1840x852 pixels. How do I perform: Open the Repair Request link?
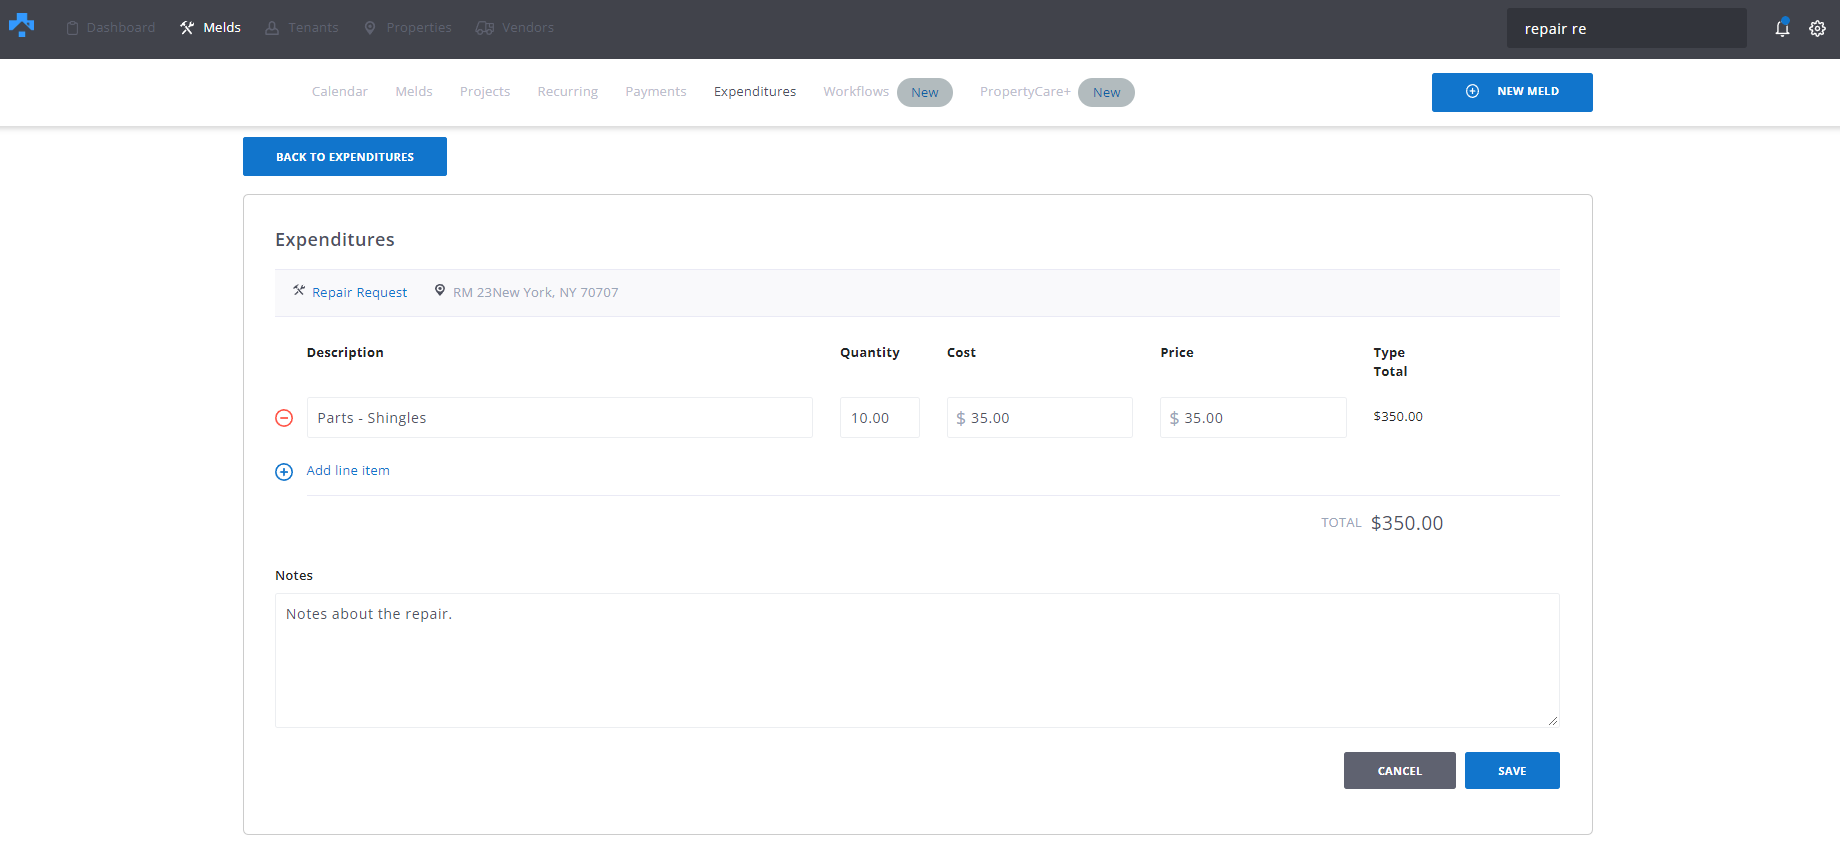pos(360,292)
